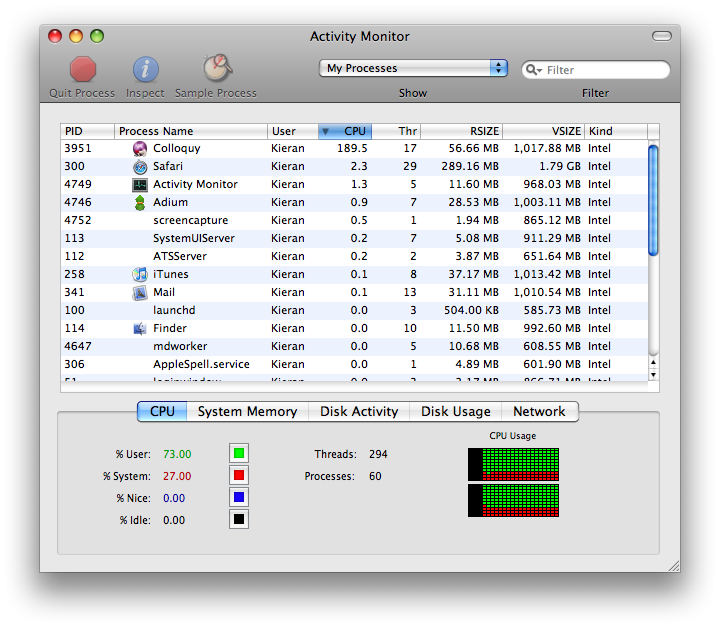Click the 27.00 system percentage value
Image resolution: width=720 pixels, height=627 pixels.
click(x=177, y=476)
